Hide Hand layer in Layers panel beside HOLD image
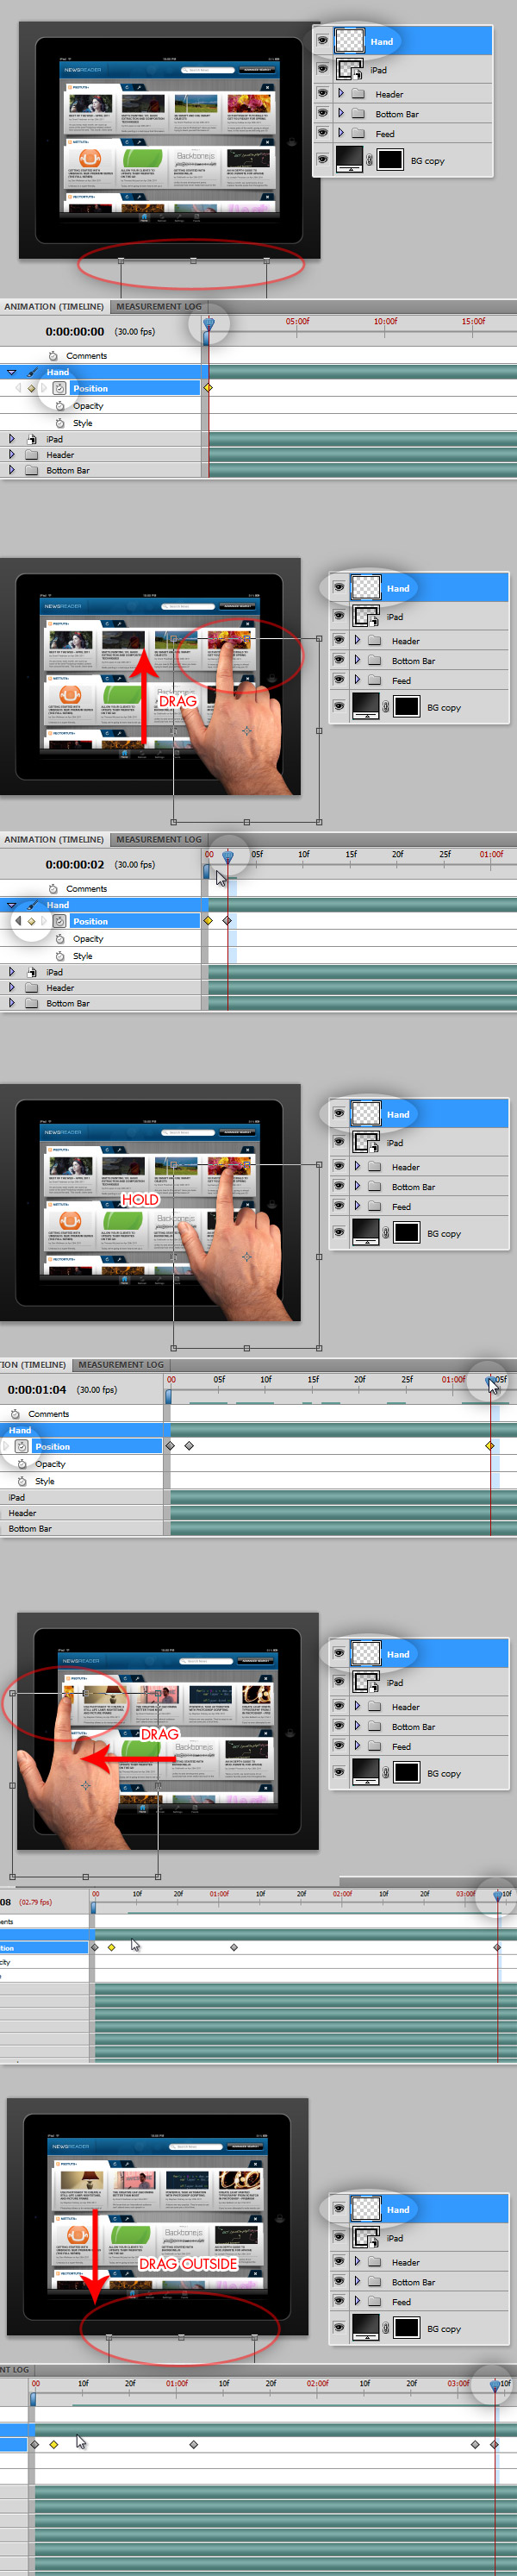Viewport: 517px width, 2576px height. pos(338,1114)
